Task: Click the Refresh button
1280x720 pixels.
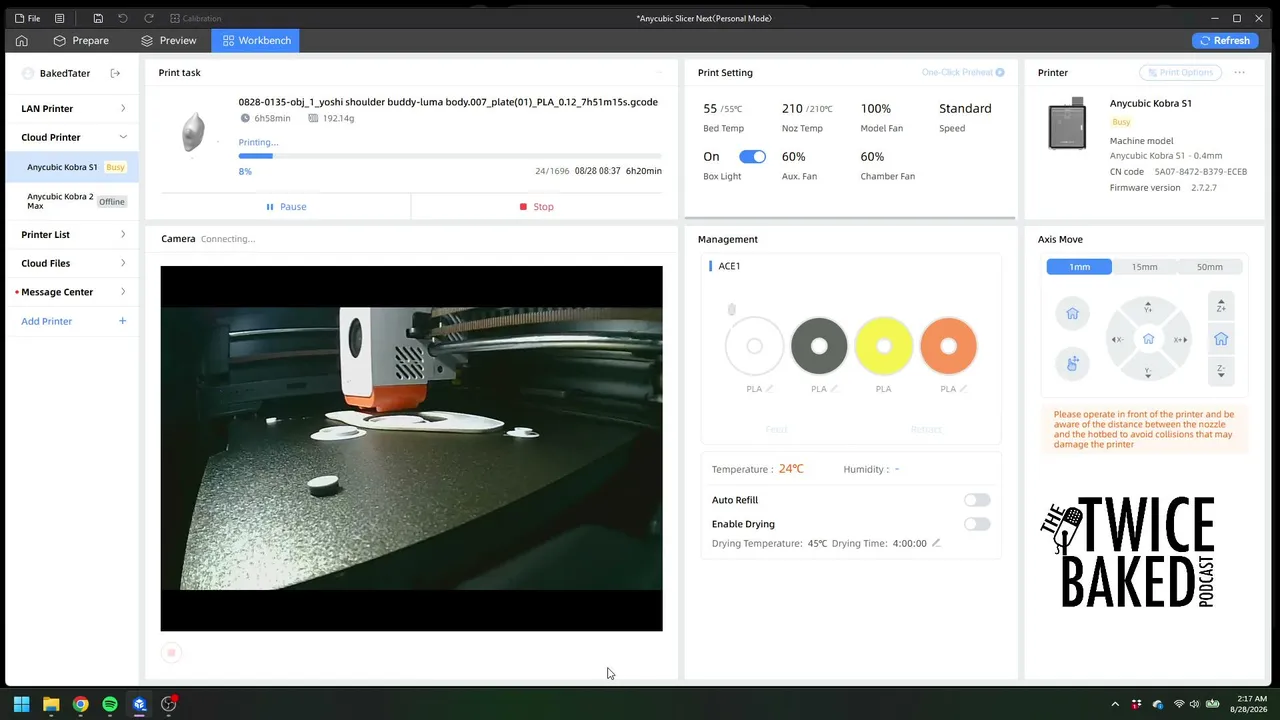Action: point(1225,41)
